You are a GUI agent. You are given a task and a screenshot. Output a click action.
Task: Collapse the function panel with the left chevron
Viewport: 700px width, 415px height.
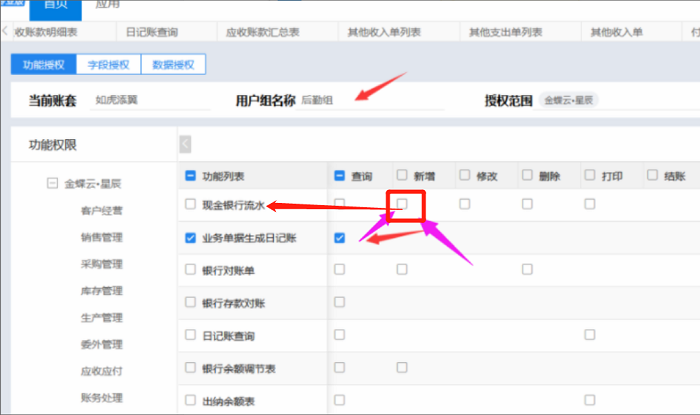click(x=185, y=144)
